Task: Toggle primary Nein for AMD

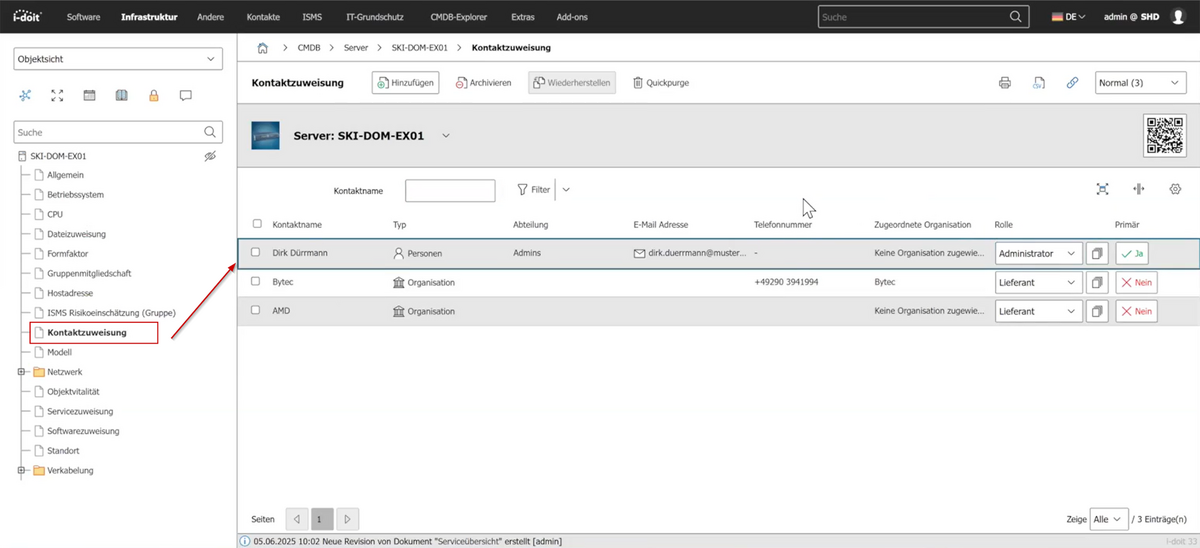Action: [x=1137, y=312]
